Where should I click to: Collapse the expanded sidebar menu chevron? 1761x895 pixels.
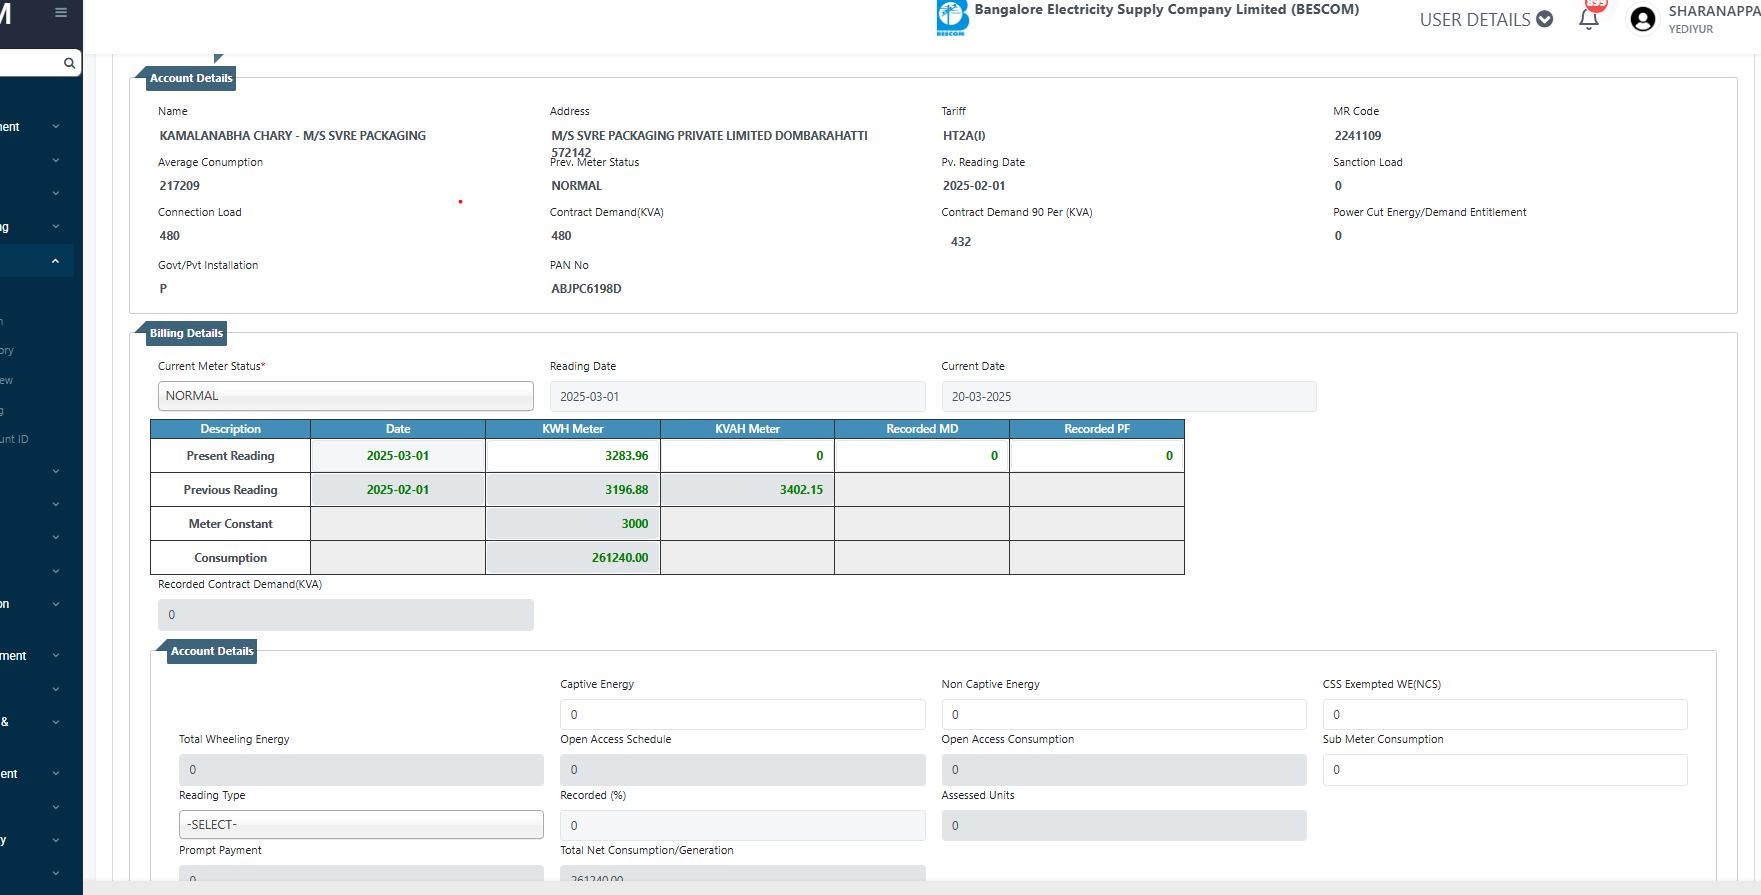(55, 261)
